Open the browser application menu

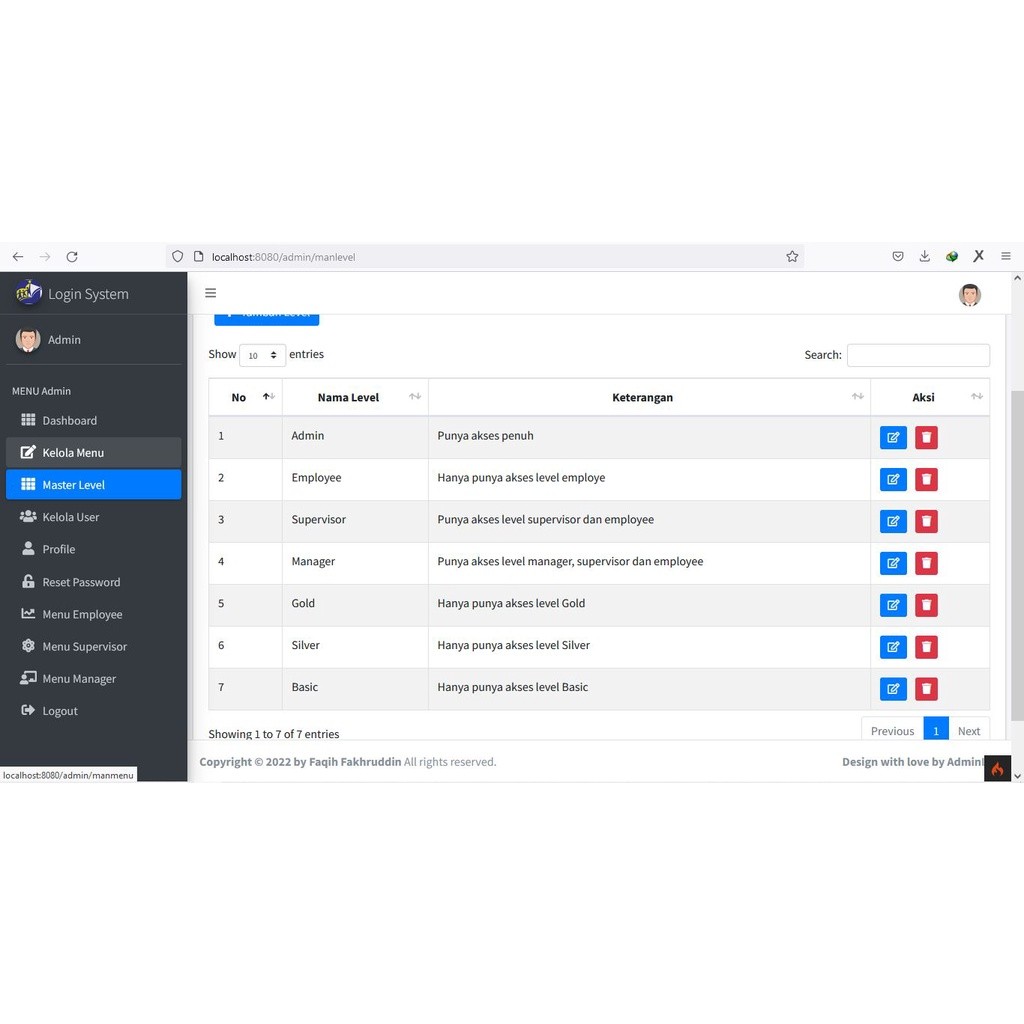pyautogui.click(x=1006, y=256)
